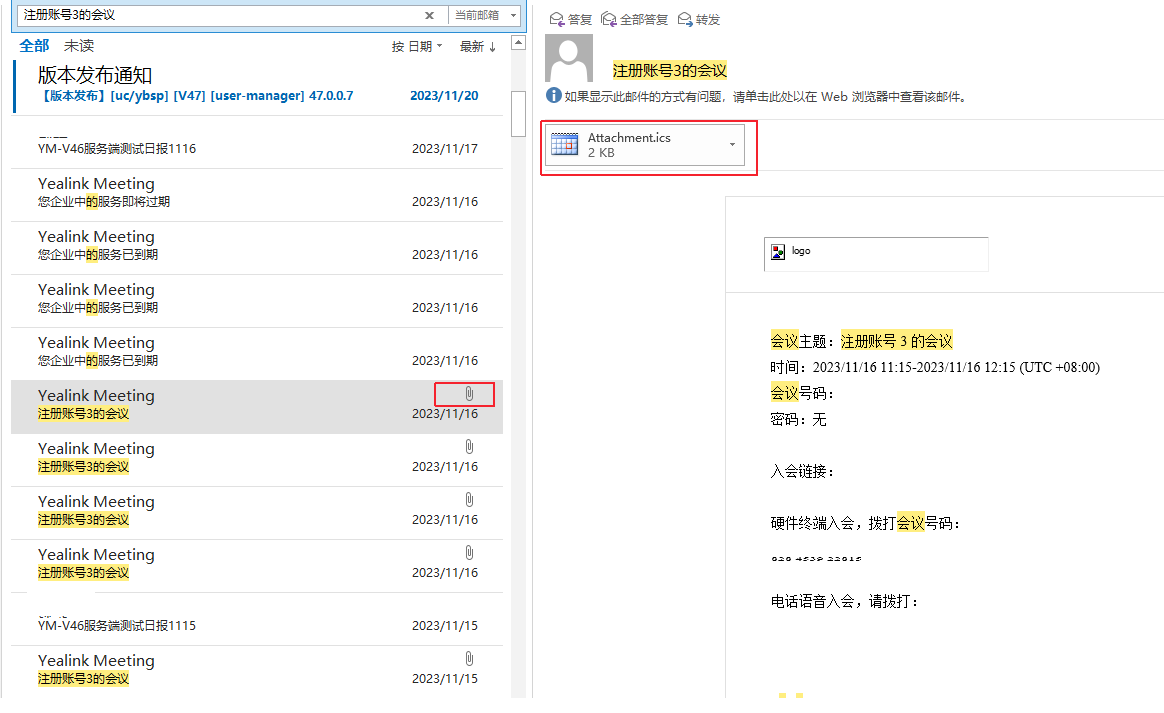Open the Yealink Meeting email dated 2023/11/15
Viewport: 1164px width, 713px height.
[257, 669]
